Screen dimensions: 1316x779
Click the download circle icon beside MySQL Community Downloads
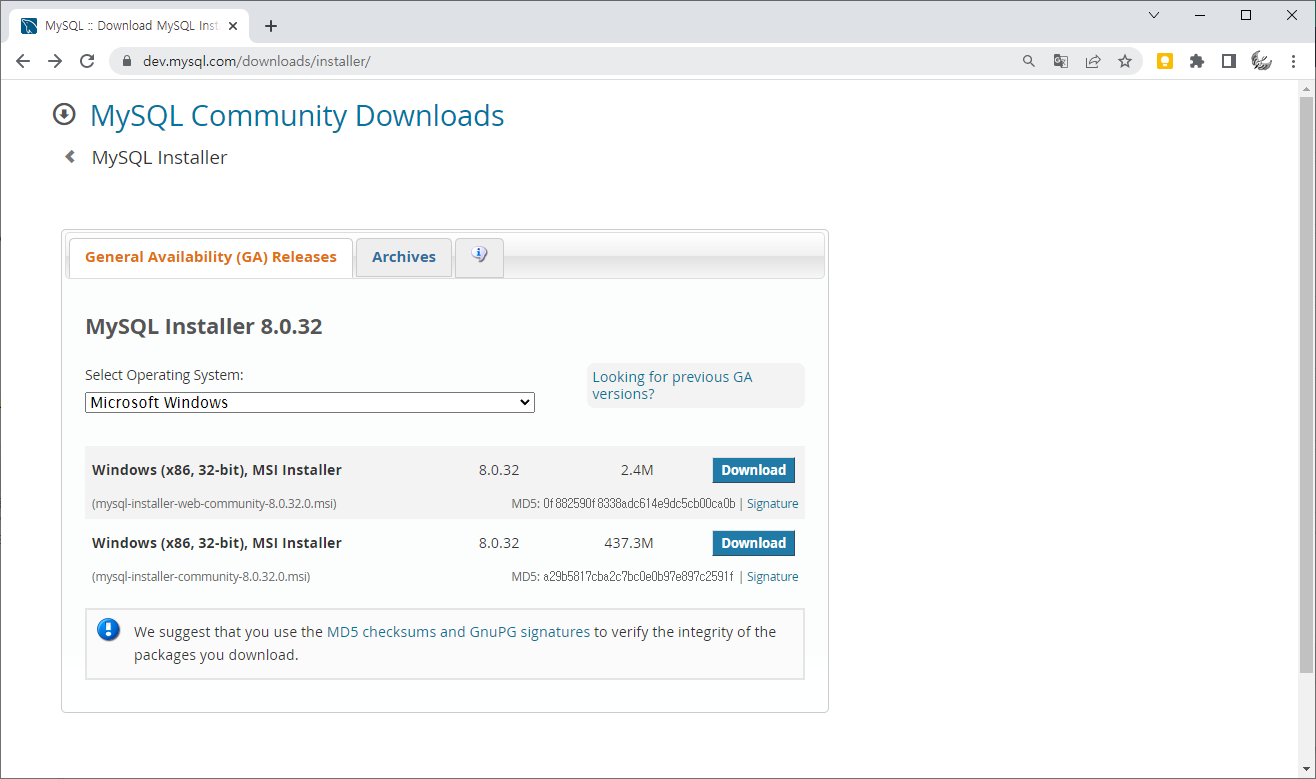pos(64,115)
